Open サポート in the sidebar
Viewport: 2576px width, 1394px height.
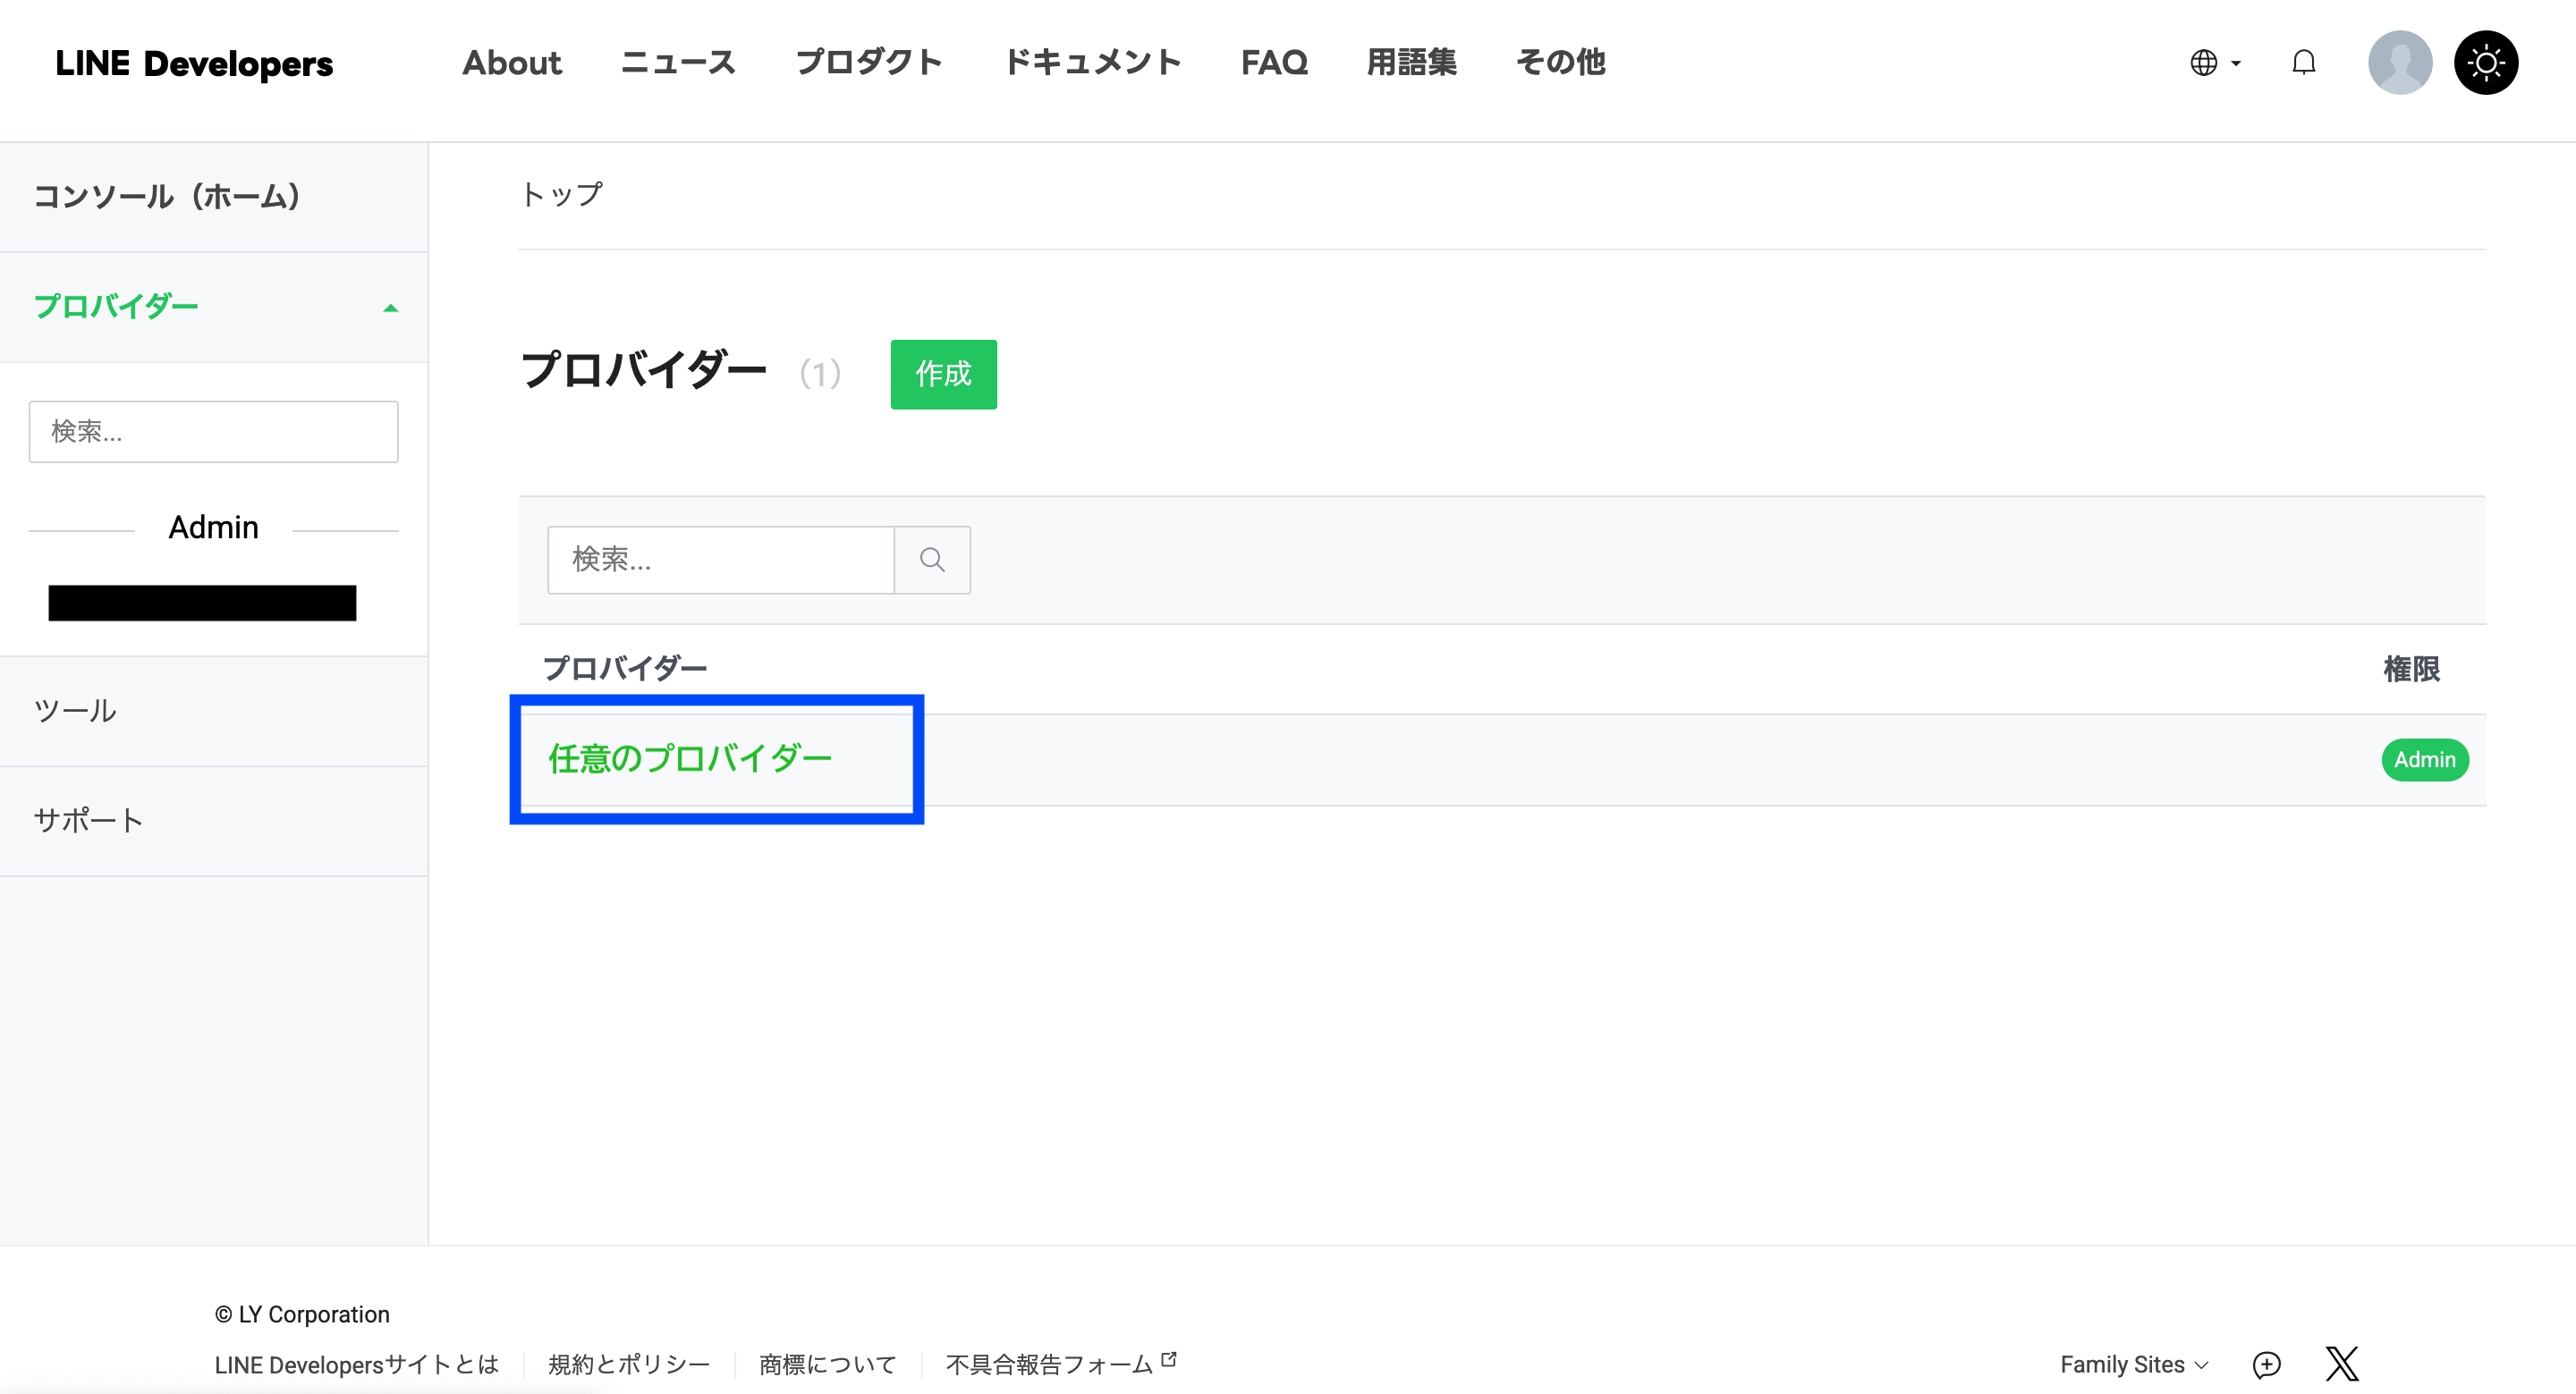tap(88, 821)
